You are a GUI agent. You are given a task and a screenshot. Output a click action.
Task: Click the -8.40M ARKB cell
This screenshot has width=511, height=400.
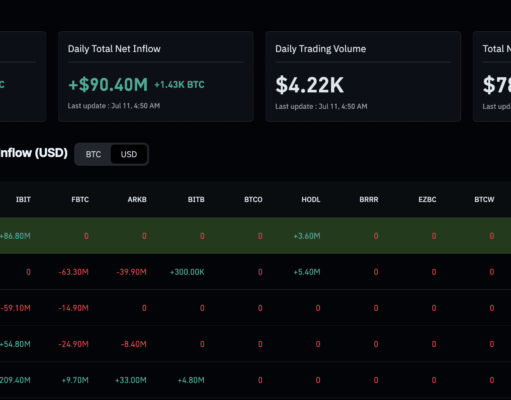click(134, 344)
